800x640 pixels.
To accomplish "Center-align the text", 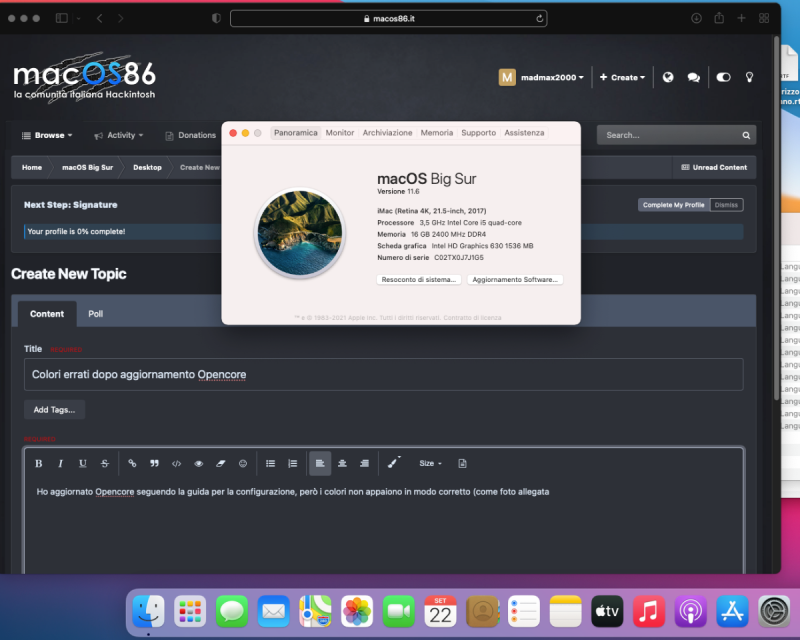I will 342,463.
